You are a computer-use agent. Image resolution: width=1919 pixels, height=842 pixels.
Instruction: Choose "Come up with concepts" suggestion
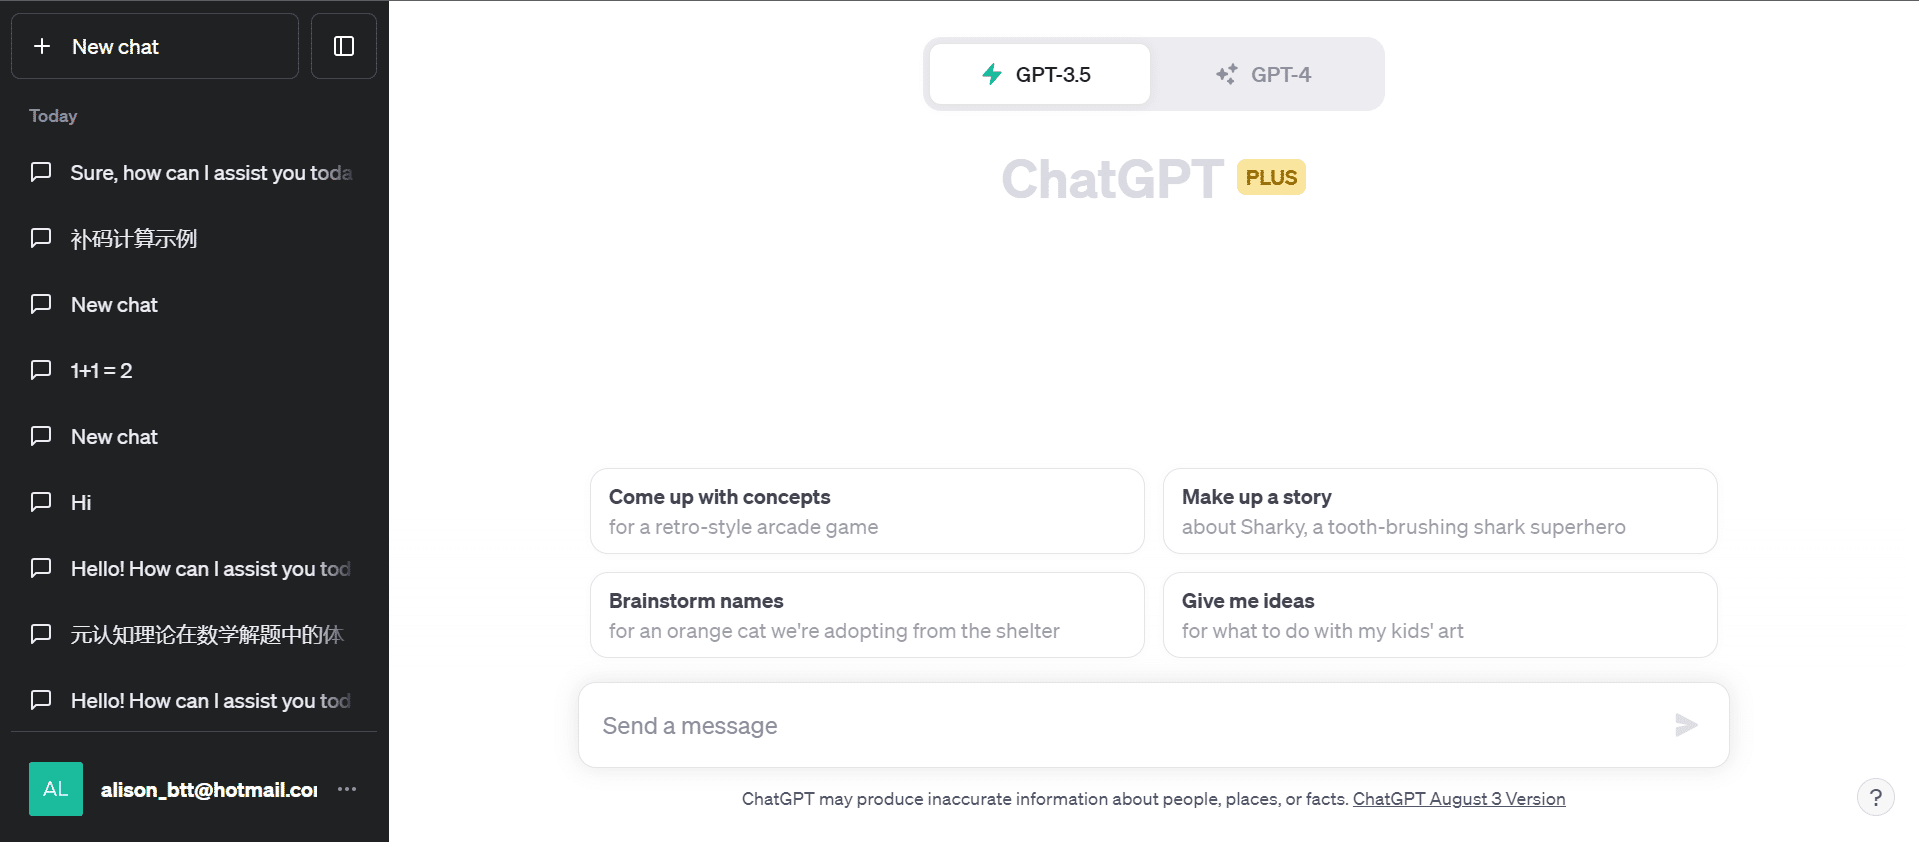pyautogui.click(x=866, y=511)
